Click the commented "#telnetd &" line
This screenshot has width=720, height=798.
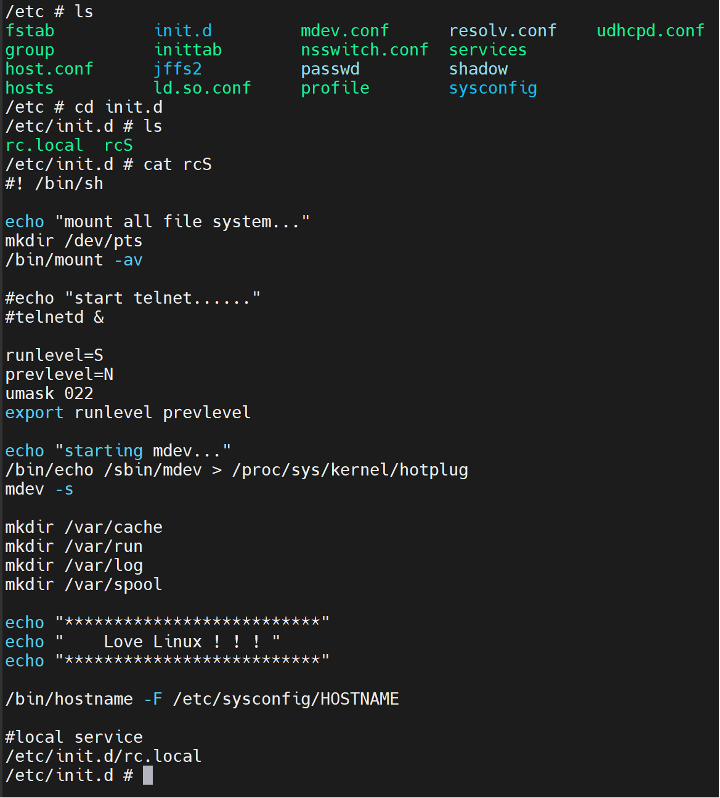(x=54, y=317)
